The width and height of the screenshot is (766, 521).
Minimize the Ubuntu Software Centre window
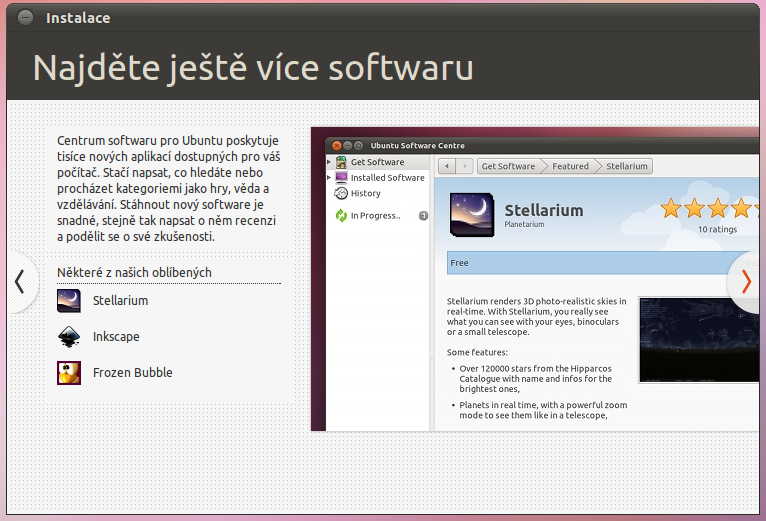[348, 146]
